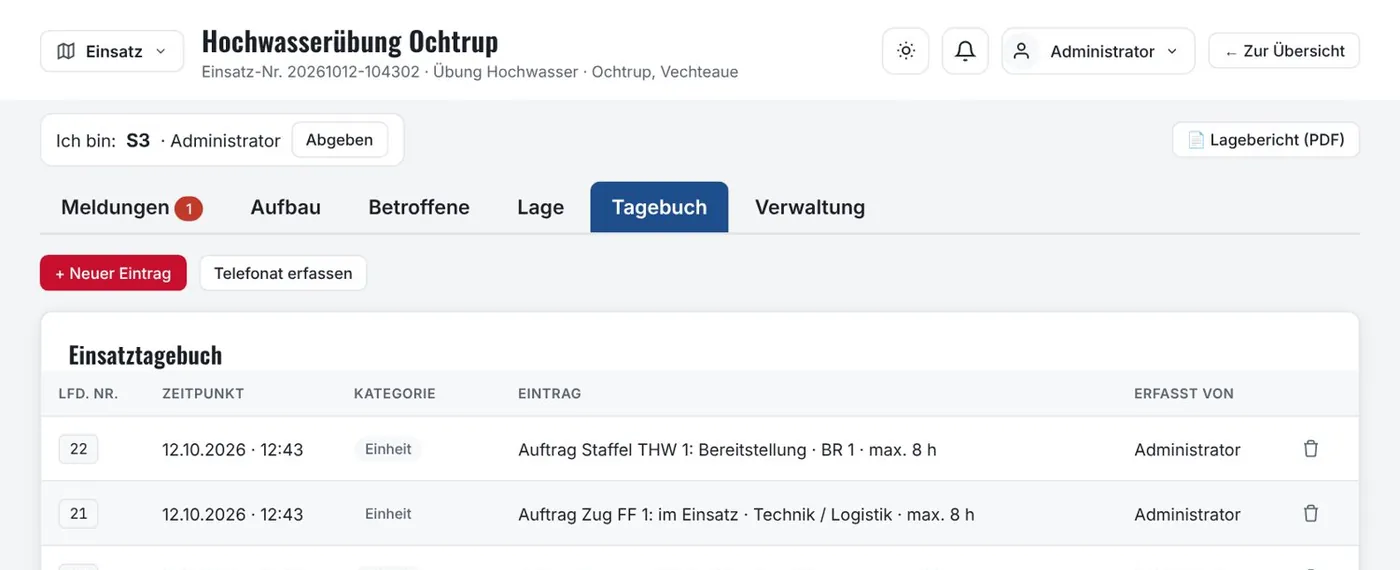This screenshot has height=570, width=1400.
Task: Click the Einsatz-Nr. 20261012-104302 subtitle
Action: [311, 72]
